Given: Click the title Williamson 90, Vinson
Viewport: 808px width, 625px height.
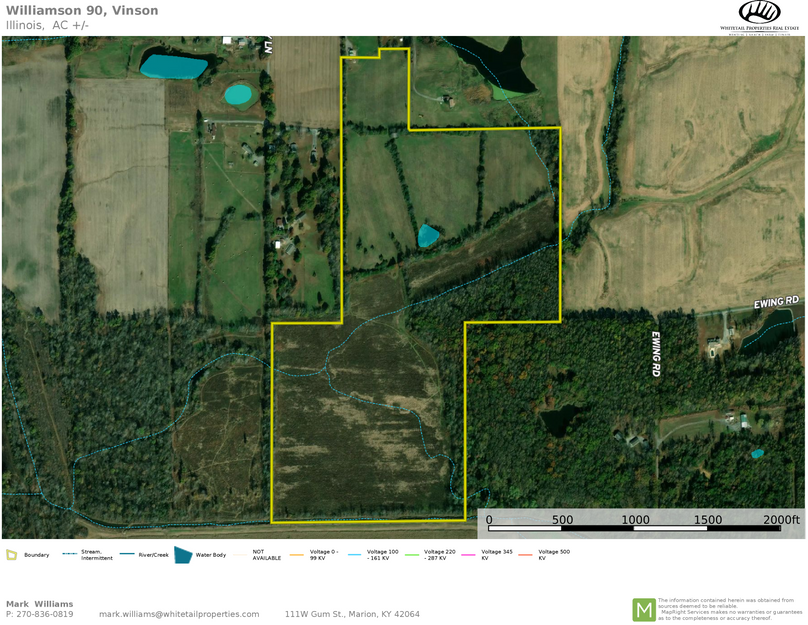Looking at the screenshot, I should 82,10.
